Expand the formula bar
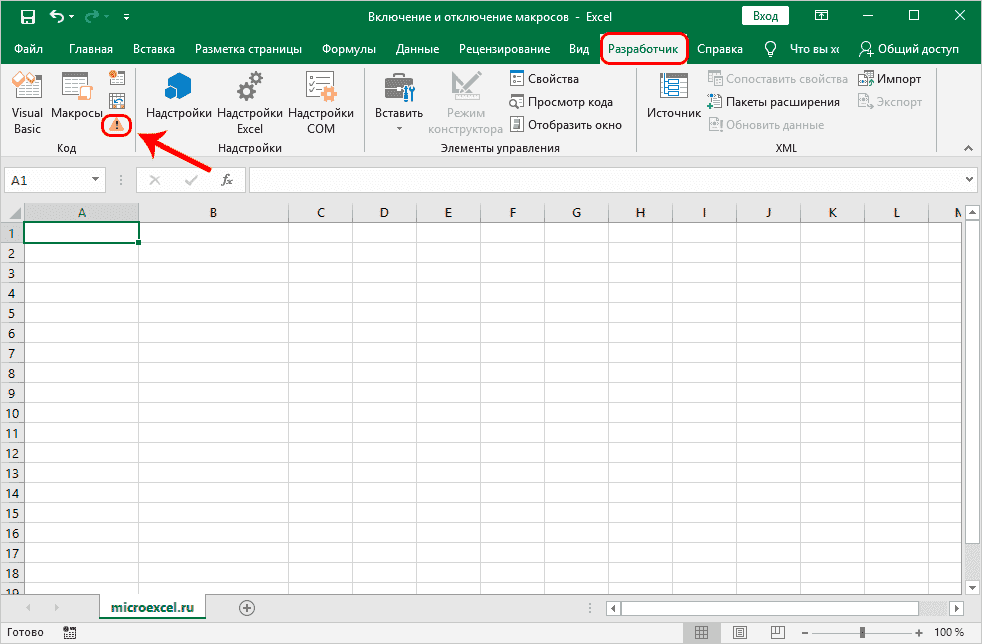This screenshot has width=982, height=644. pos(969,180)
